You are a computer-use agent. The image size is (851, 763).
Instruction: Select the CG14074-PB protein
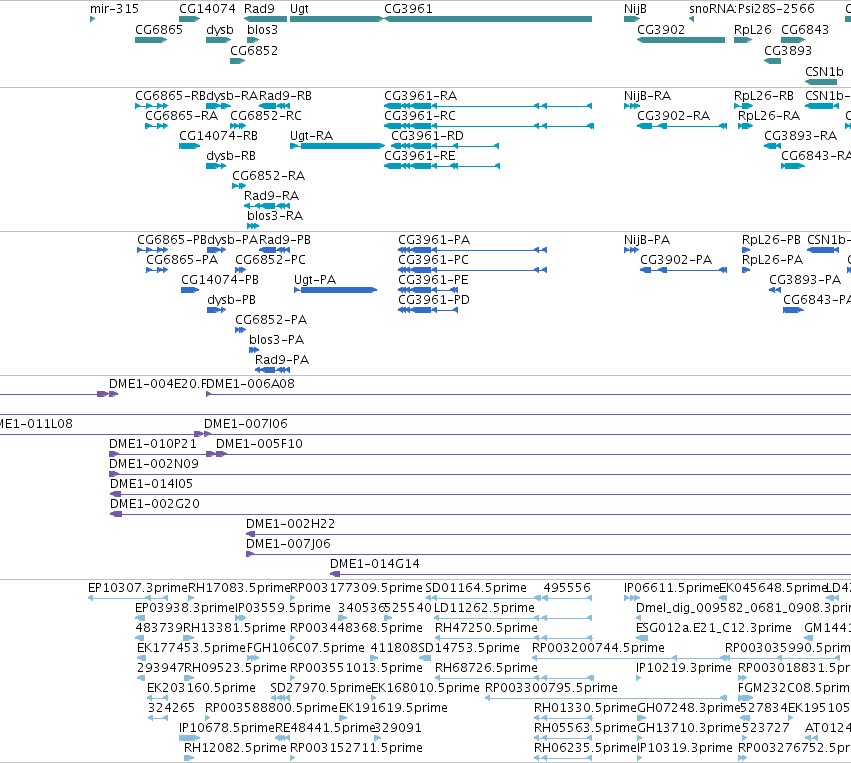tap(190, 290)
